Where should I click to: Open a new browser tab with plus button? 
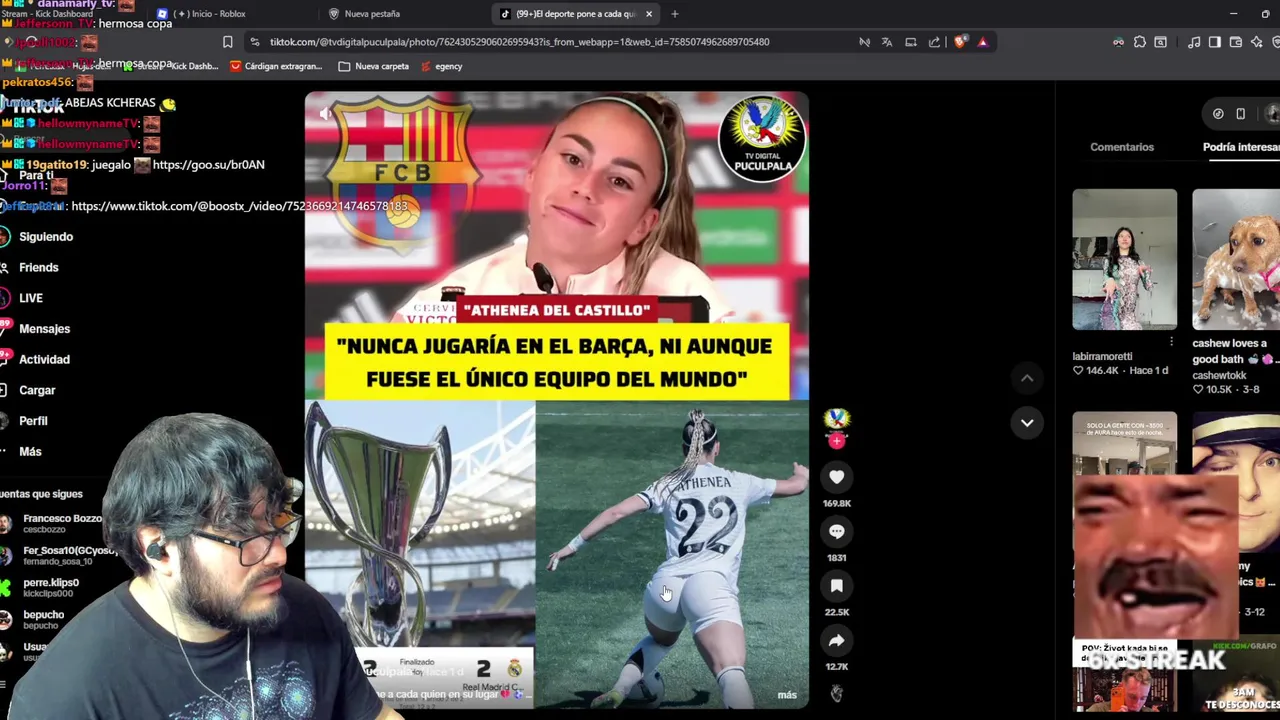(x=675, y=14)
